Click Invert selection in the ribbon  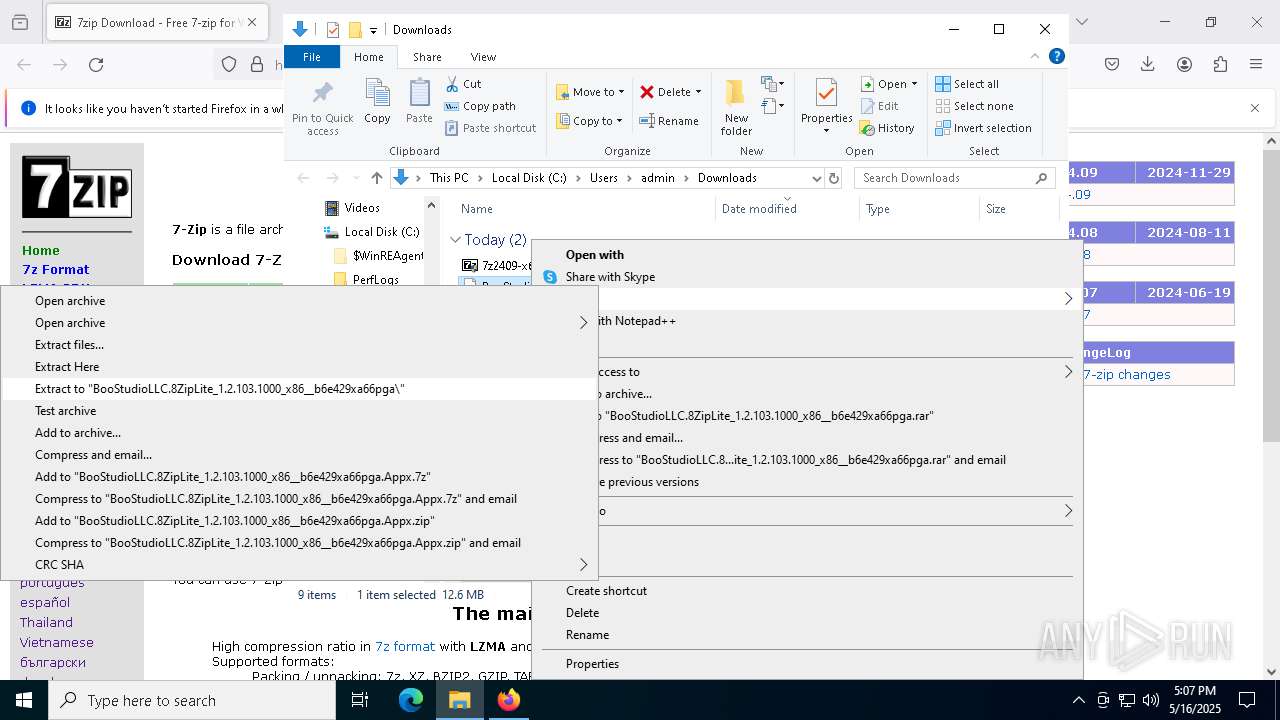983,128
